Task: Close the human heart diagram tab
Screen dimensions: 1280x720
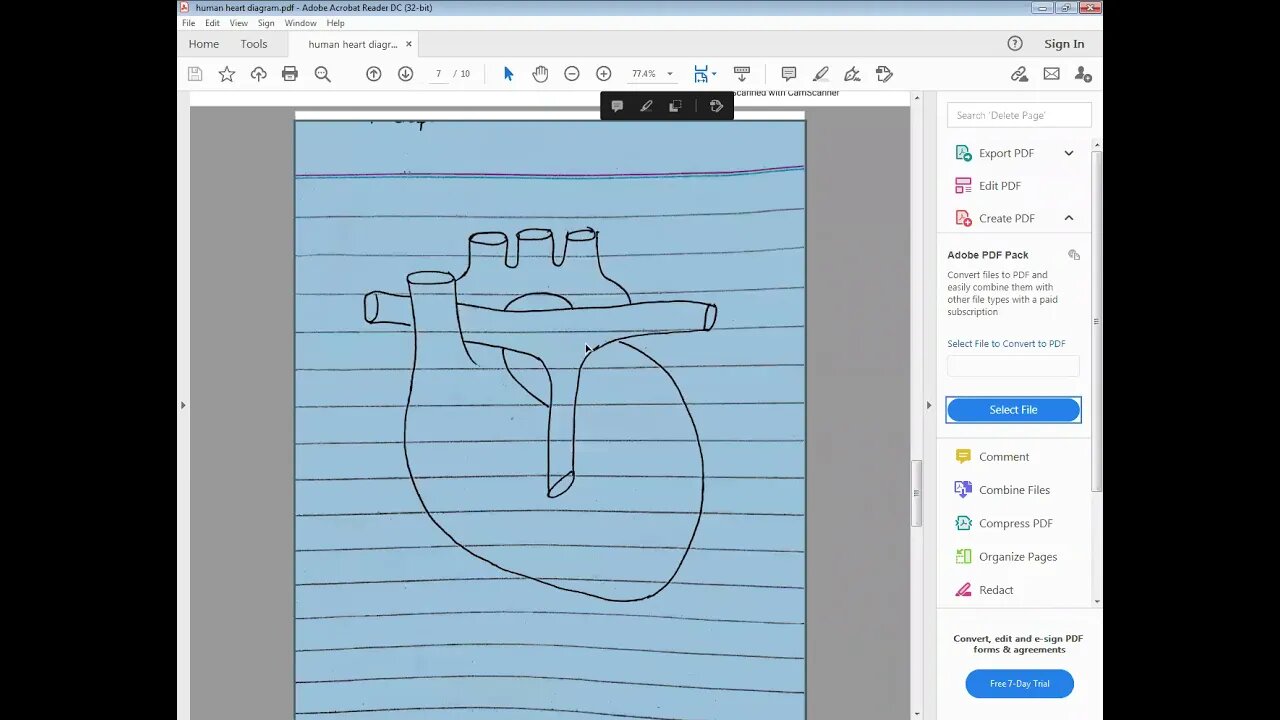Action: click(x=409, y=44)
